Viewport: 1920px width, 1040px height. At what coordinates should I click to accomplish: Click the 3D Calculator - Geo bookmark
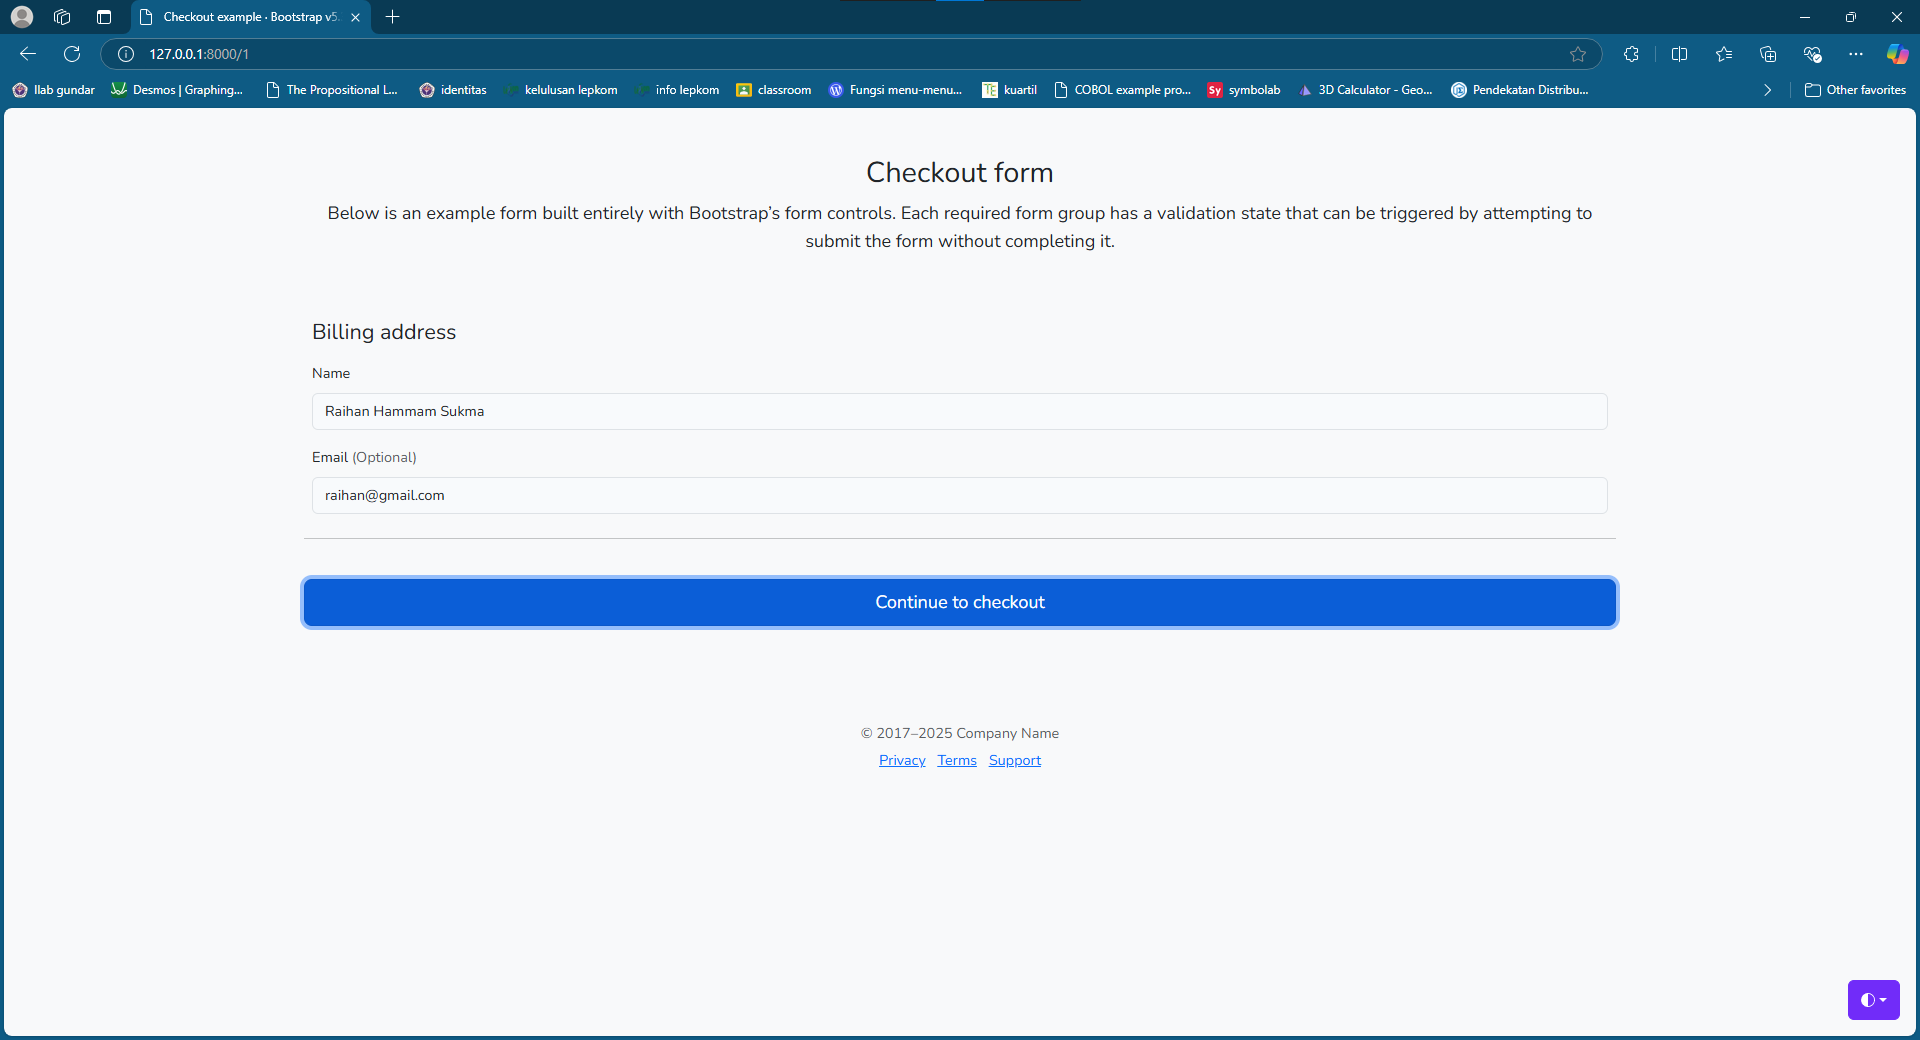pyautogui.click(x=1366, y=89)
